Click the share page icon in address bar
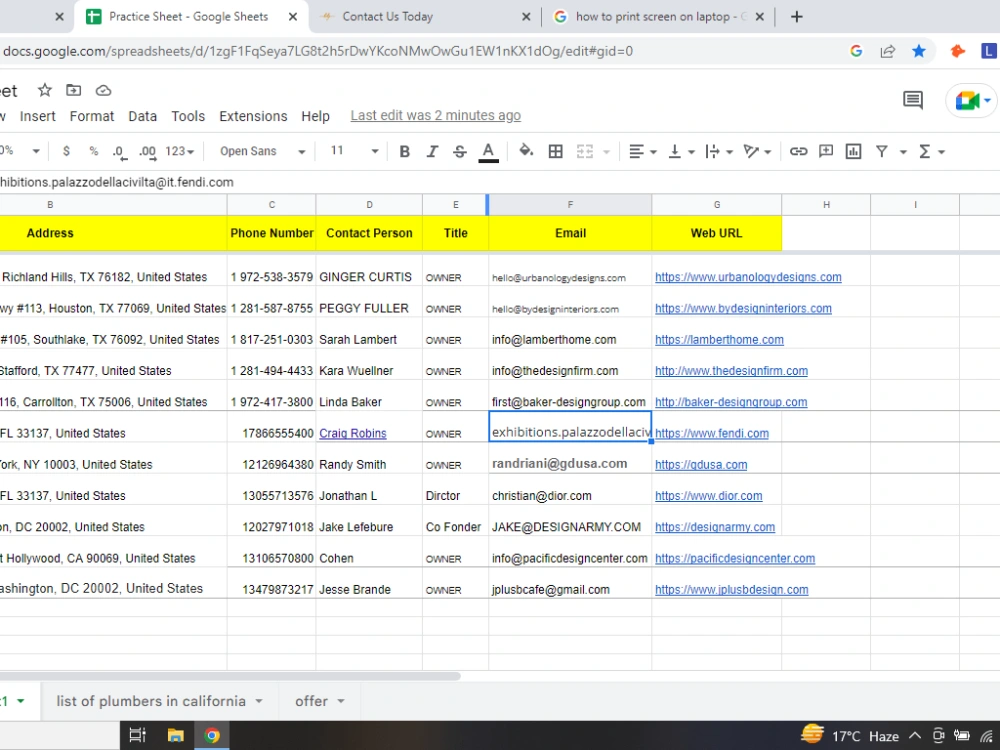The image size is (1000, 750). point(887,51)
